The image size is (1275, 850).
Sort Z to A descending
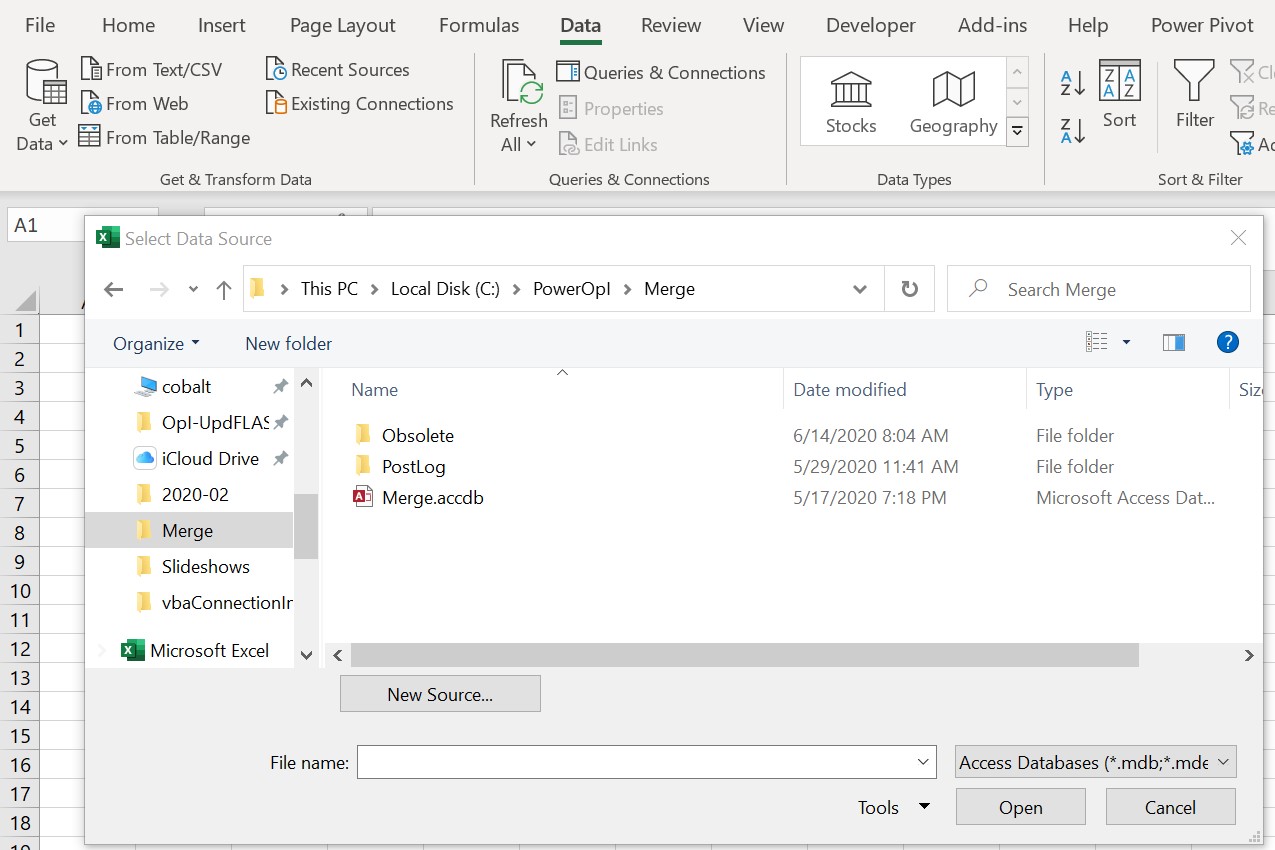[1072, 131]
